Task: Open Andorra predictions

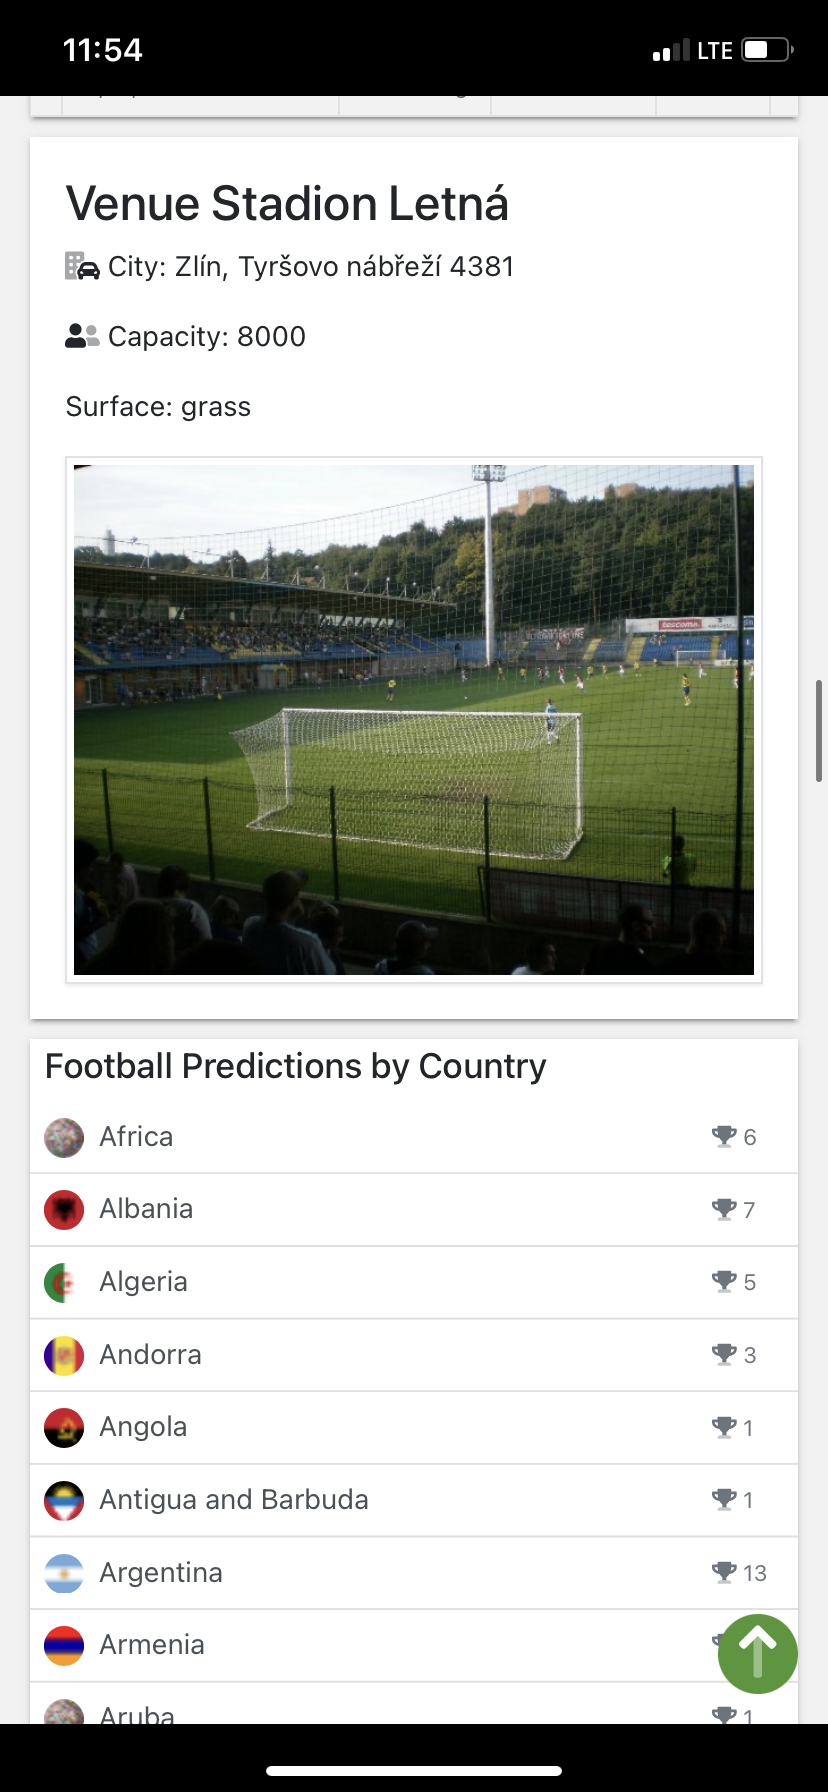Action: point(150,1355)
